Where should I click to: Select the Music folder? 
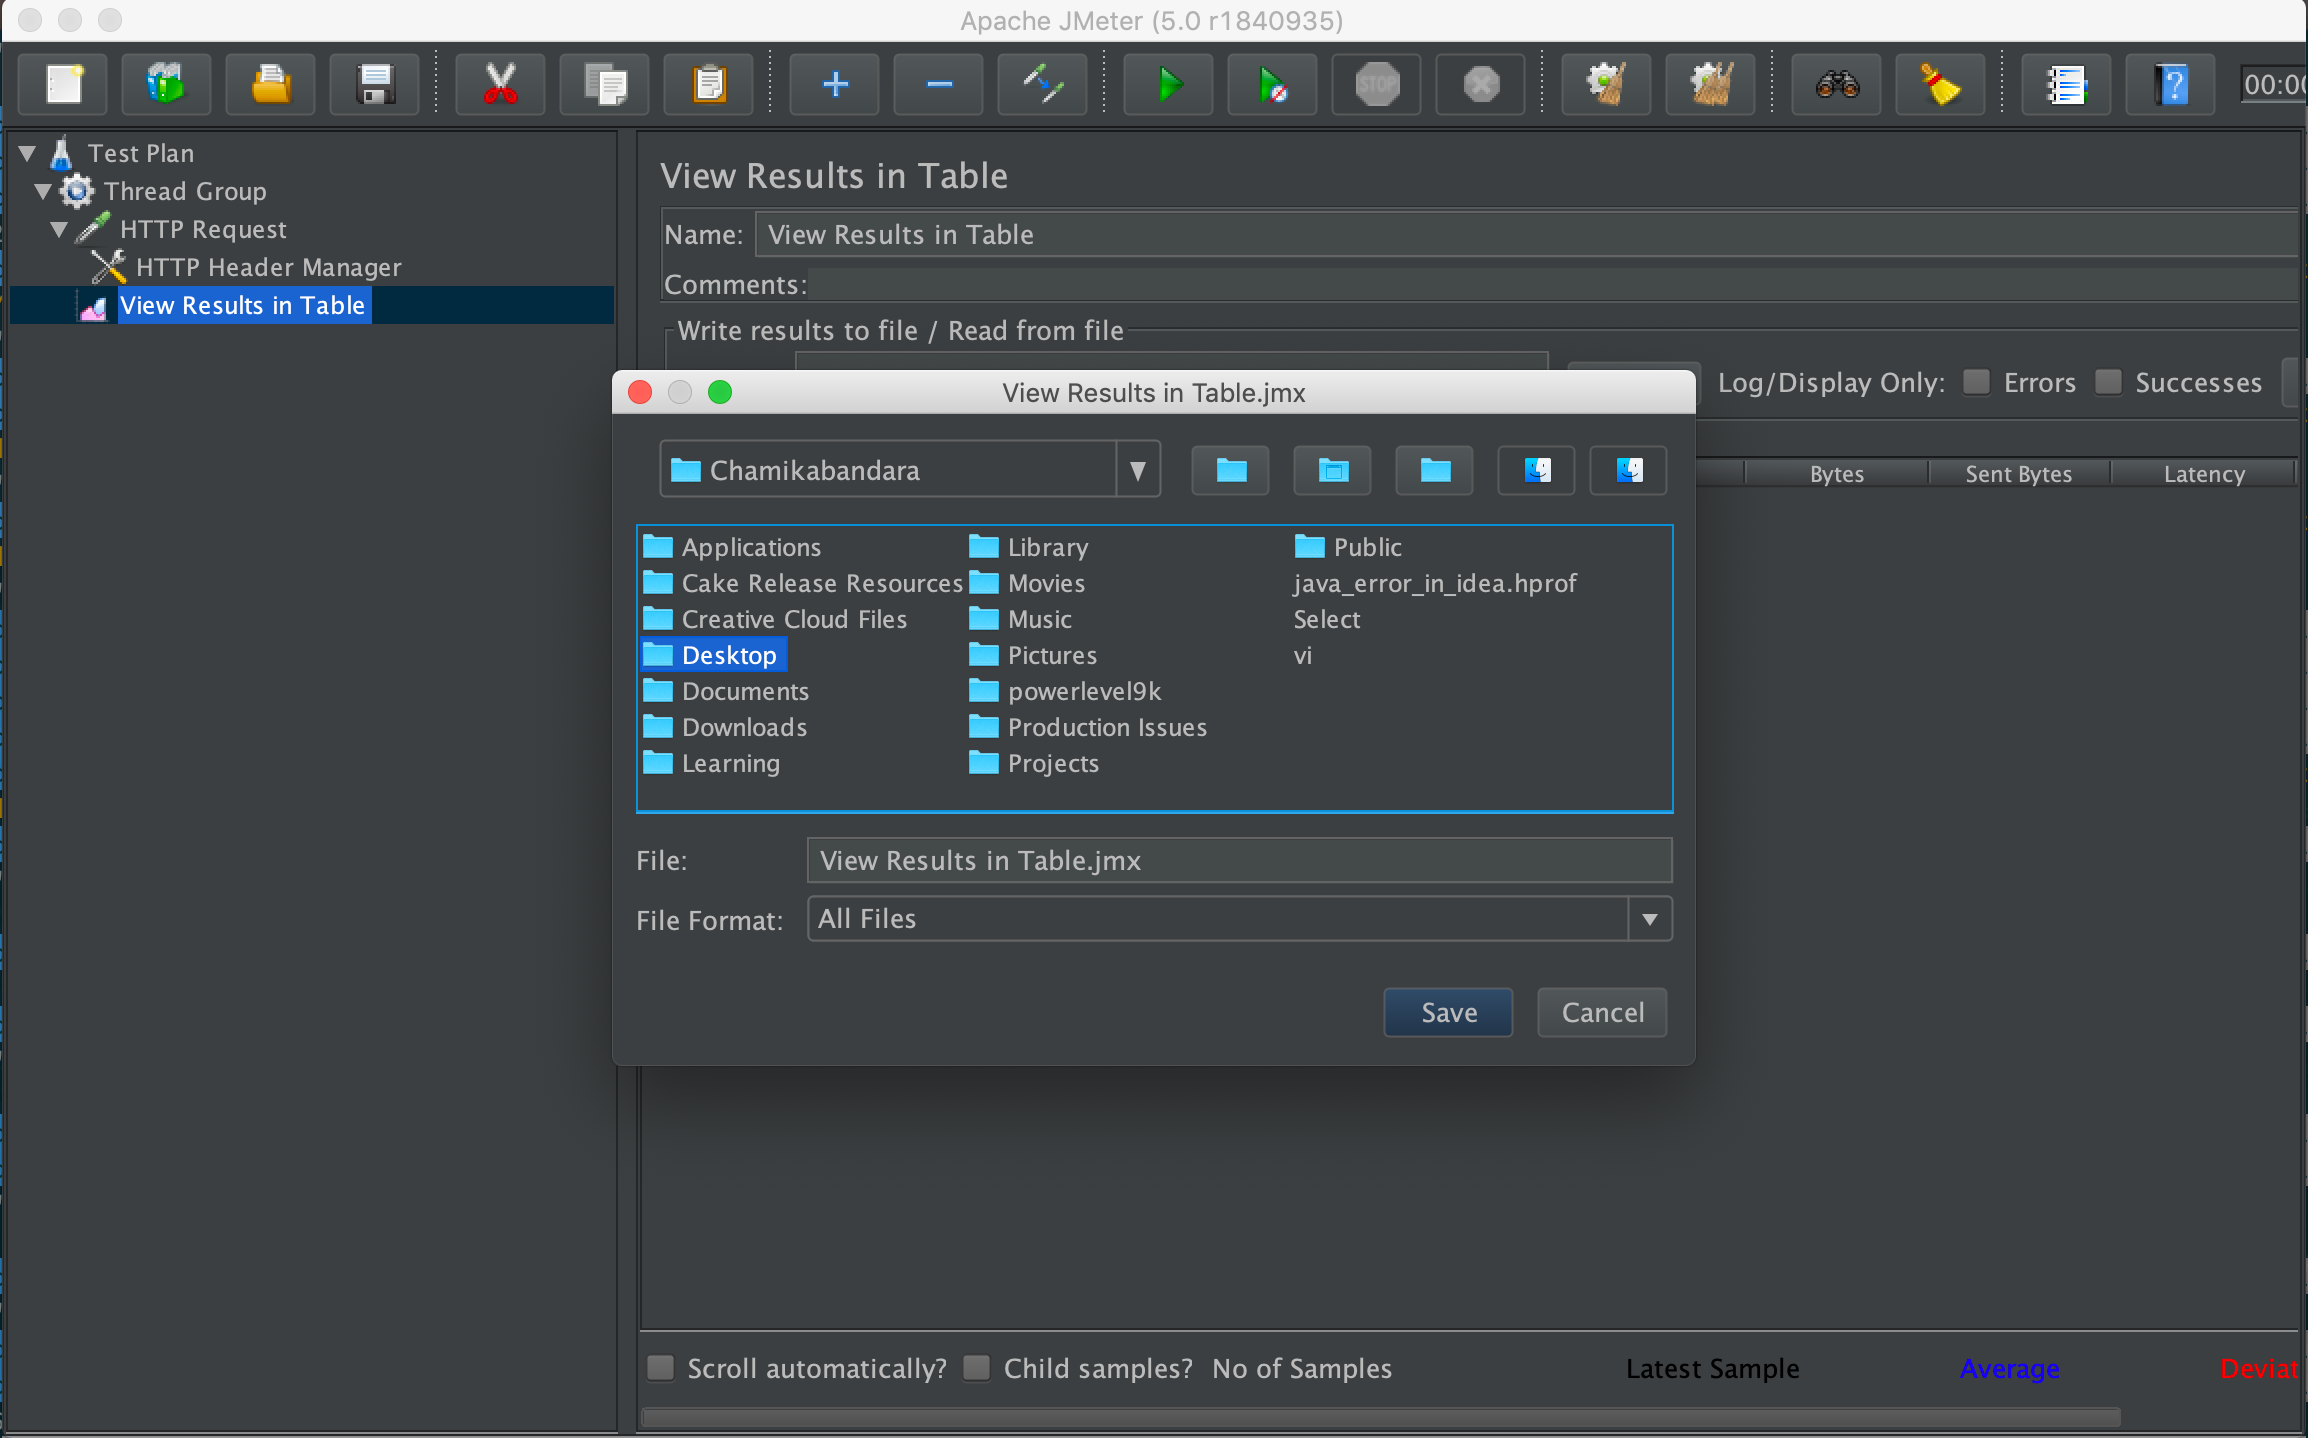[x=1021, y=619]
